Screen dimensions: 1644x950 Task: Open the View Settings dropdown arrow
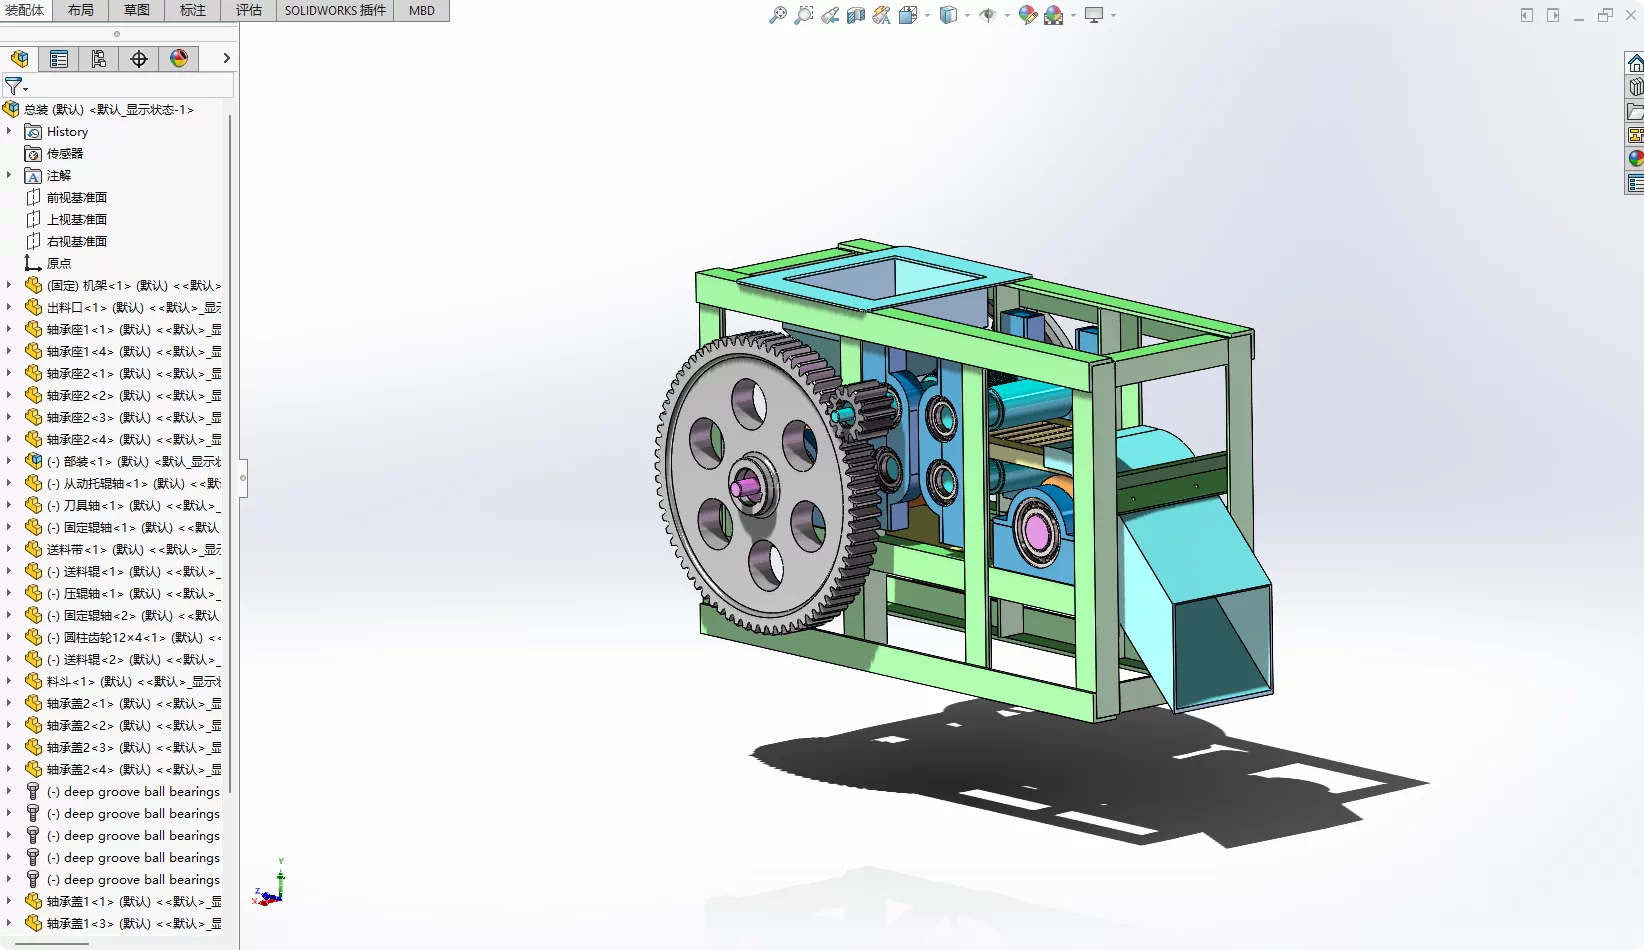1113,15
